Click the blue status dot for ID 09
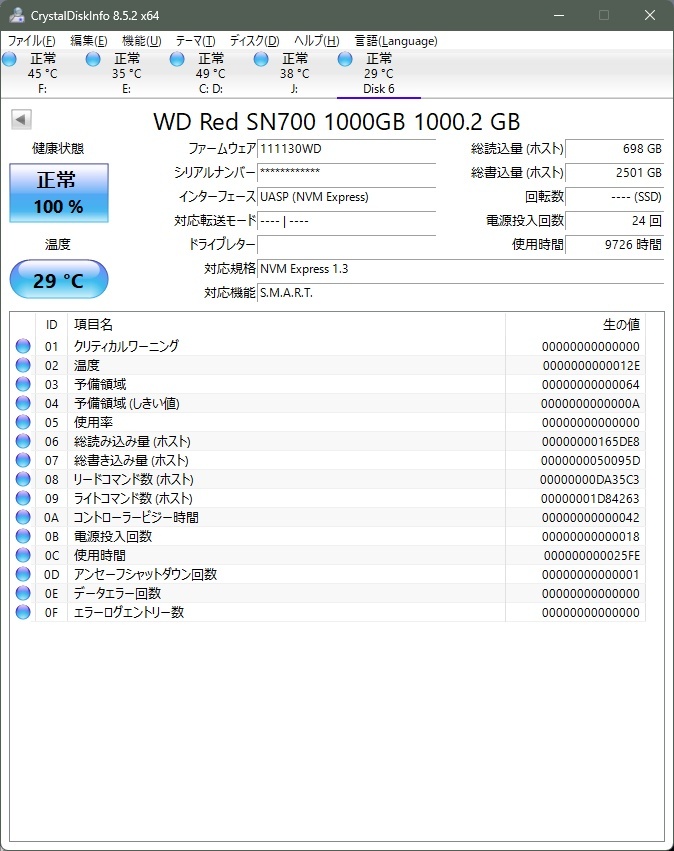Viewport: 674px width, 851px height. point(23,498)
